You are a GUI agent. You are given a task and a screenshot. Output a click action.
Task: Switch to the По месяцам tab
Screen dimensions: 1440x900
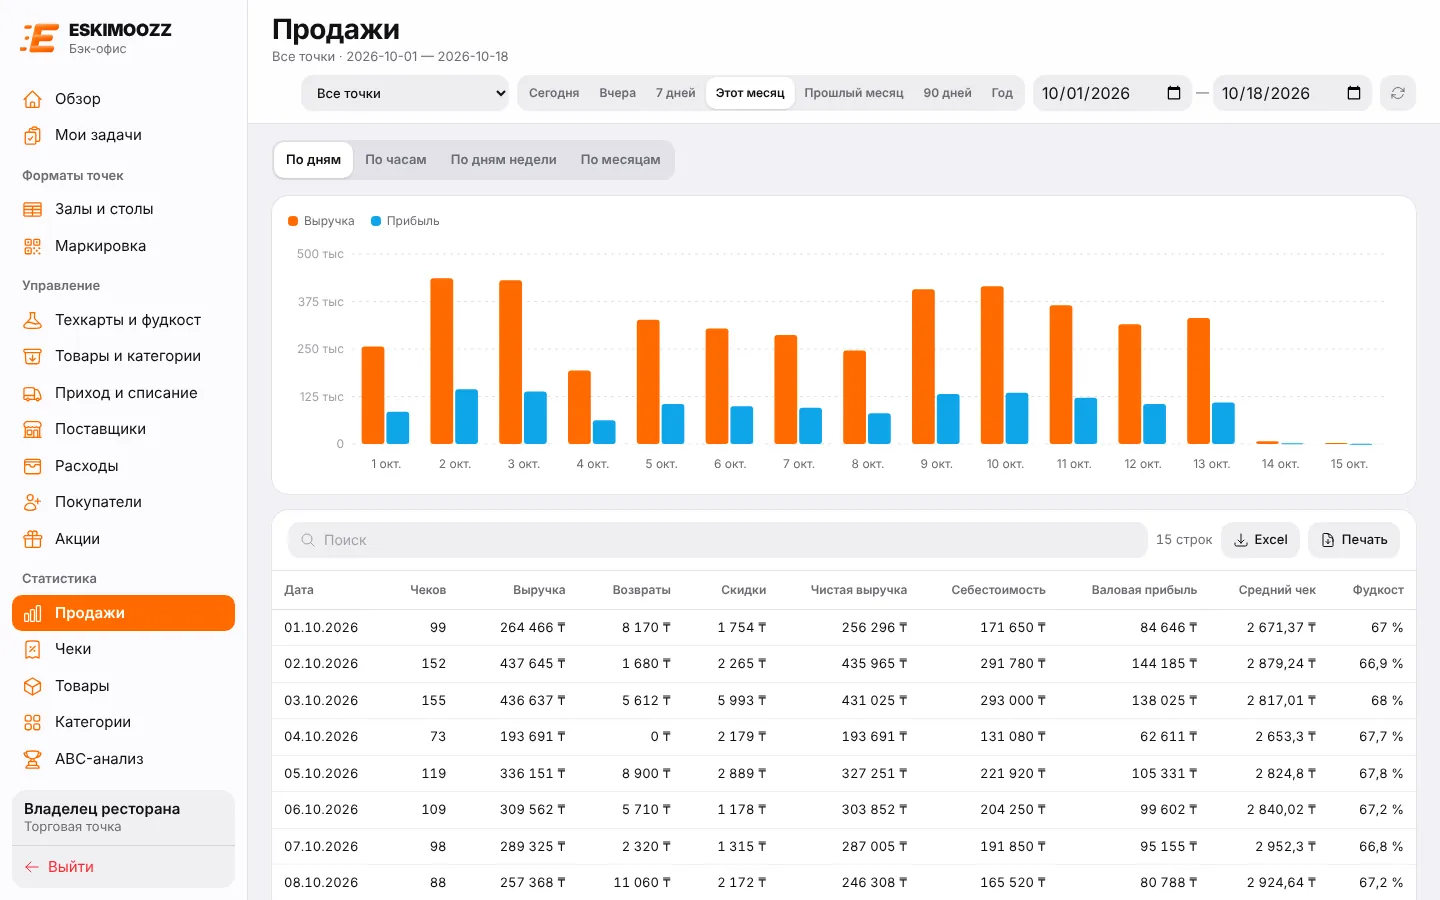(x=620, y=160)
